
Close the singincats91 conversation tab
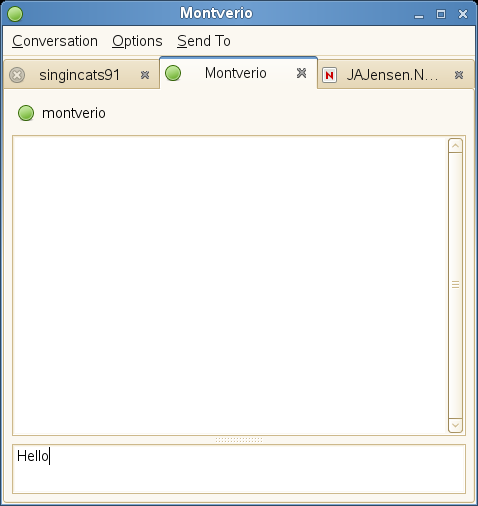click(x=145, y=75)
